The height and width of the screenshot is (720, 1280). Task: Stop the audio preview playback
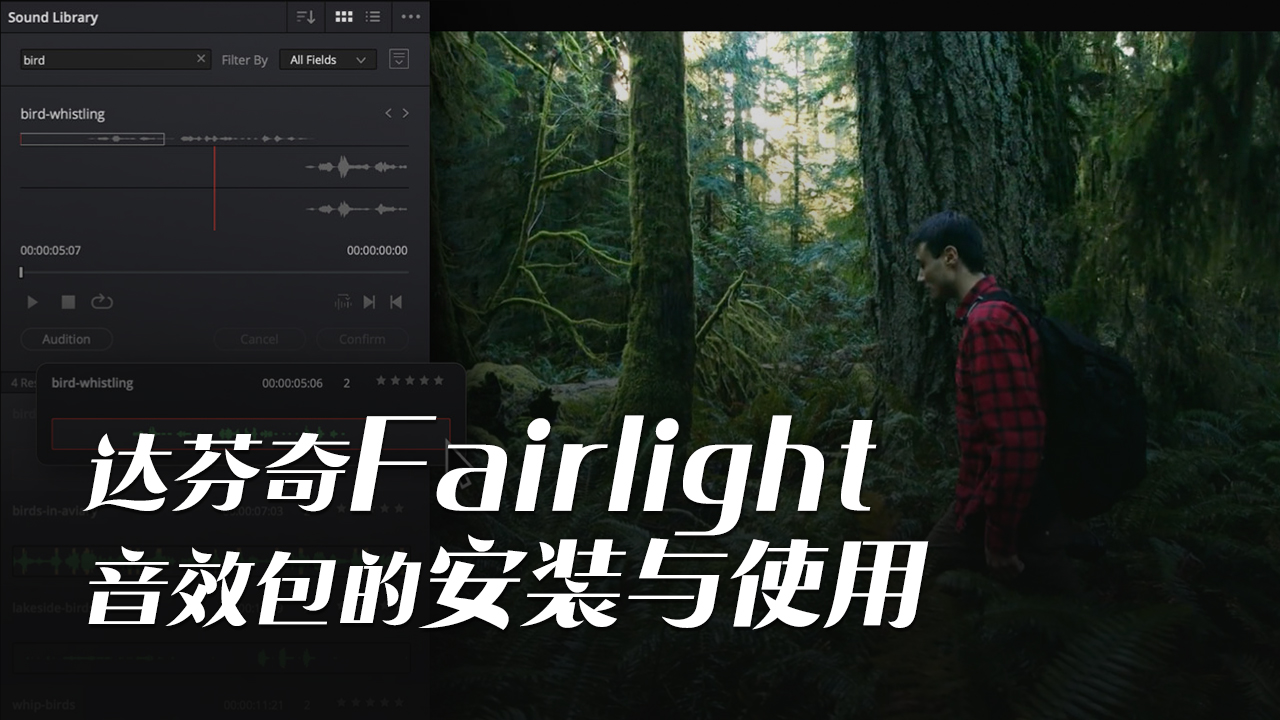[68, 302]
